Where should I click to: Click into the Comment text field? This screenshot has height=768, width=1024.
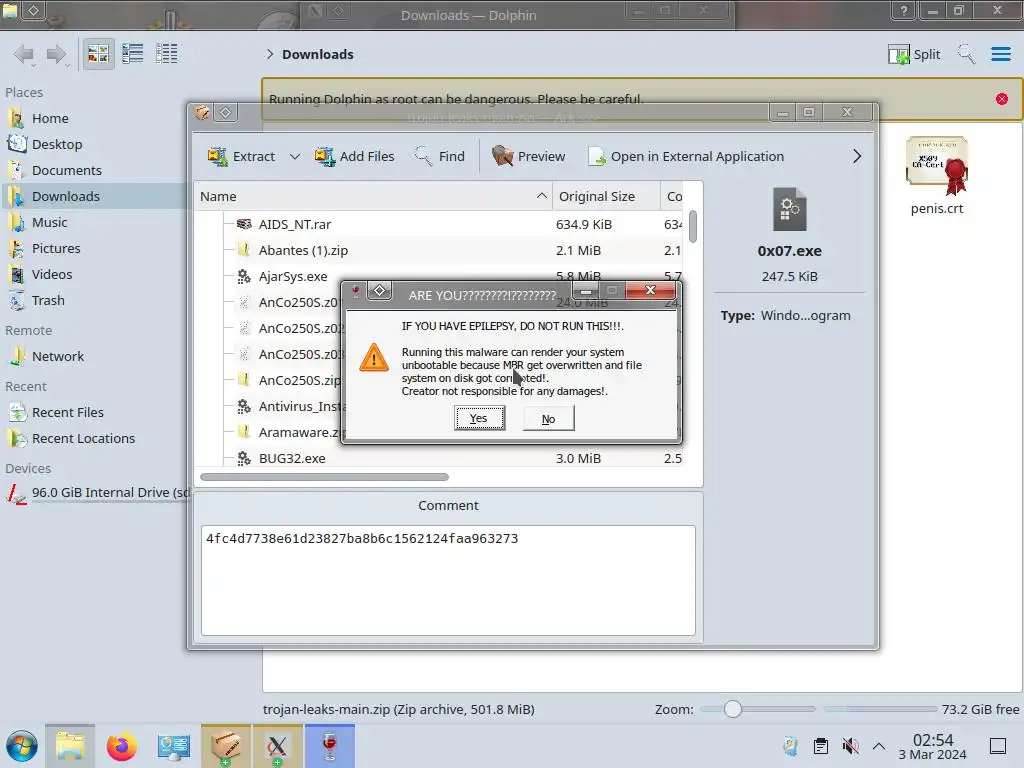click(x=448, y=580)
